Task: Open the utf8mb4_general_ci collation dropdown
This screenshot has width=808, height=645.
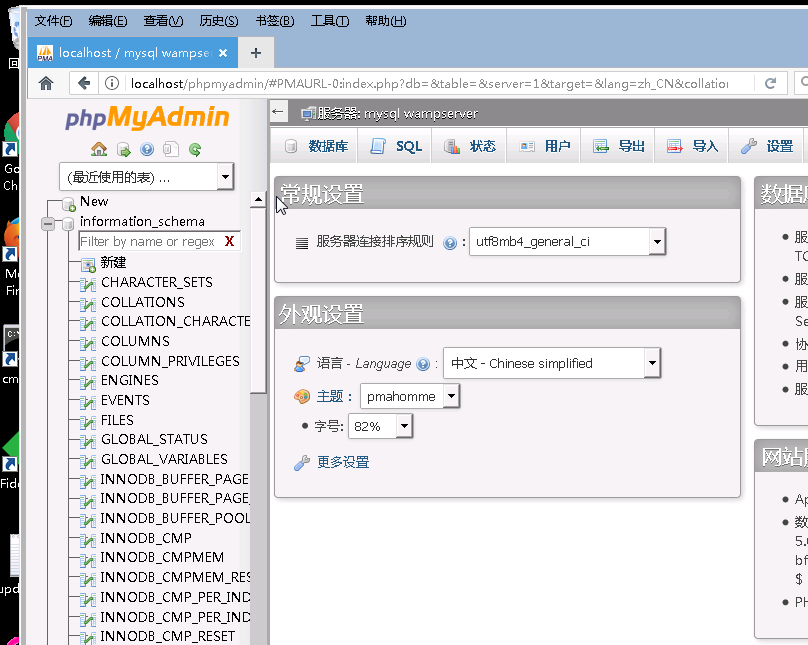Action: point(567,241)
